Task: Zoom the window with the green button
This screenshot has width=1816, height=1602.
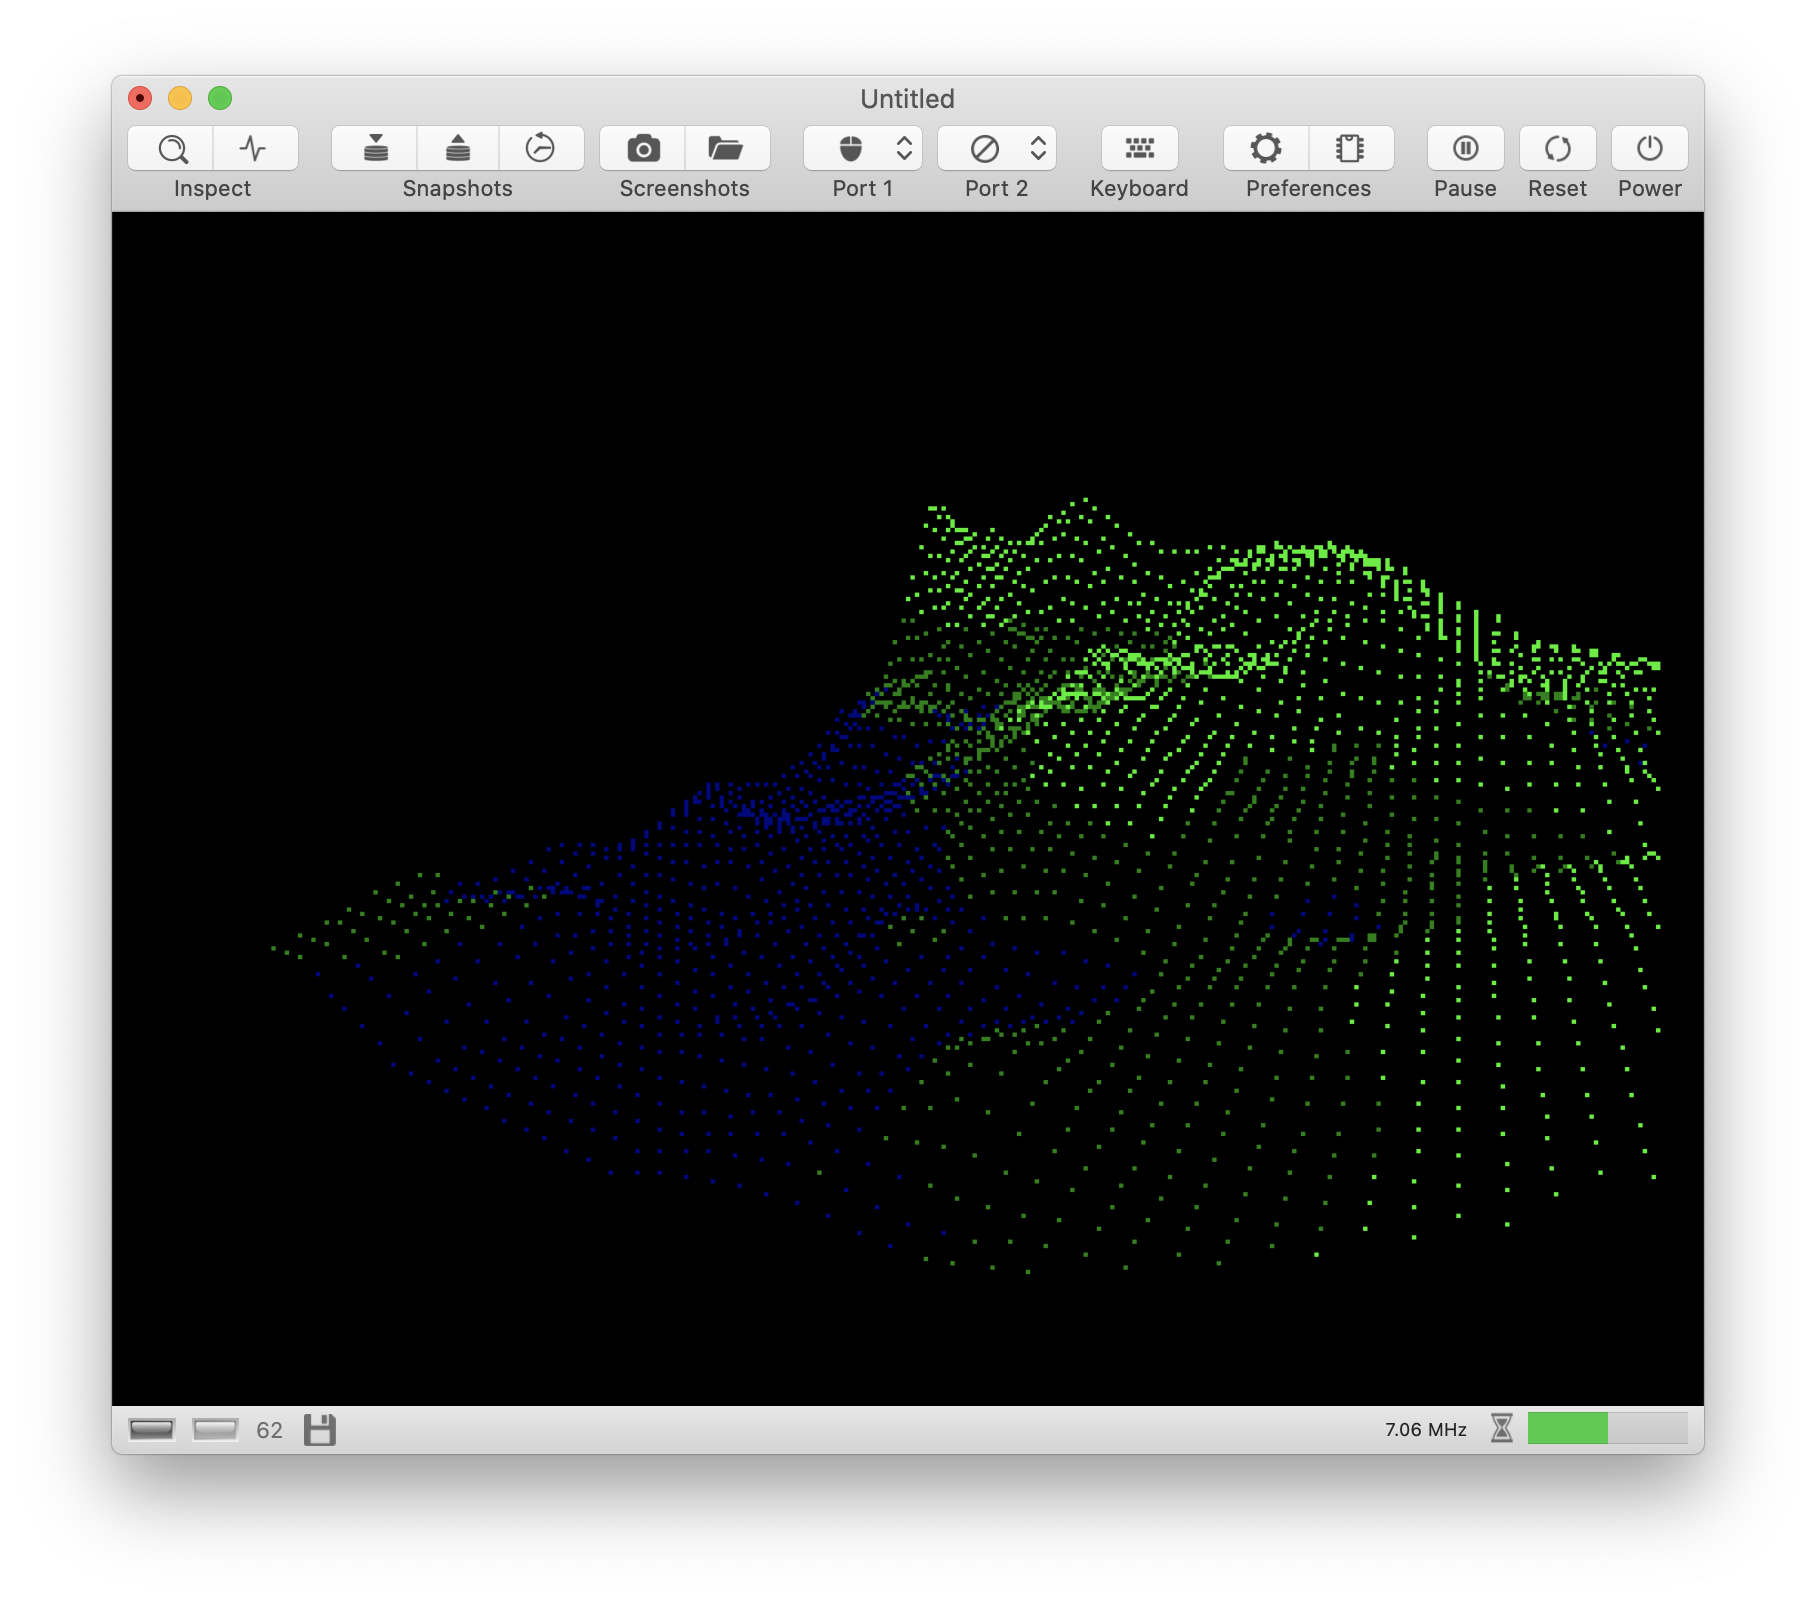Action: click(x=220, y=98)
